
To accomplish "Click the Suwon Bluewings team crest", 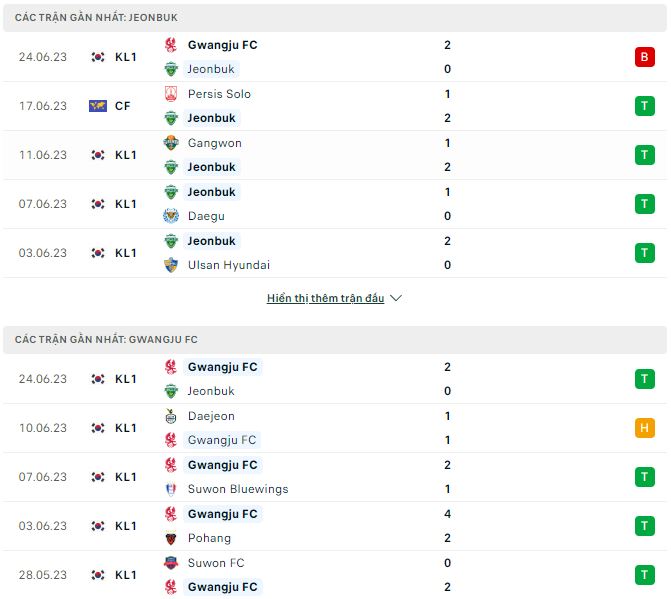I will [x=170, y=489].
